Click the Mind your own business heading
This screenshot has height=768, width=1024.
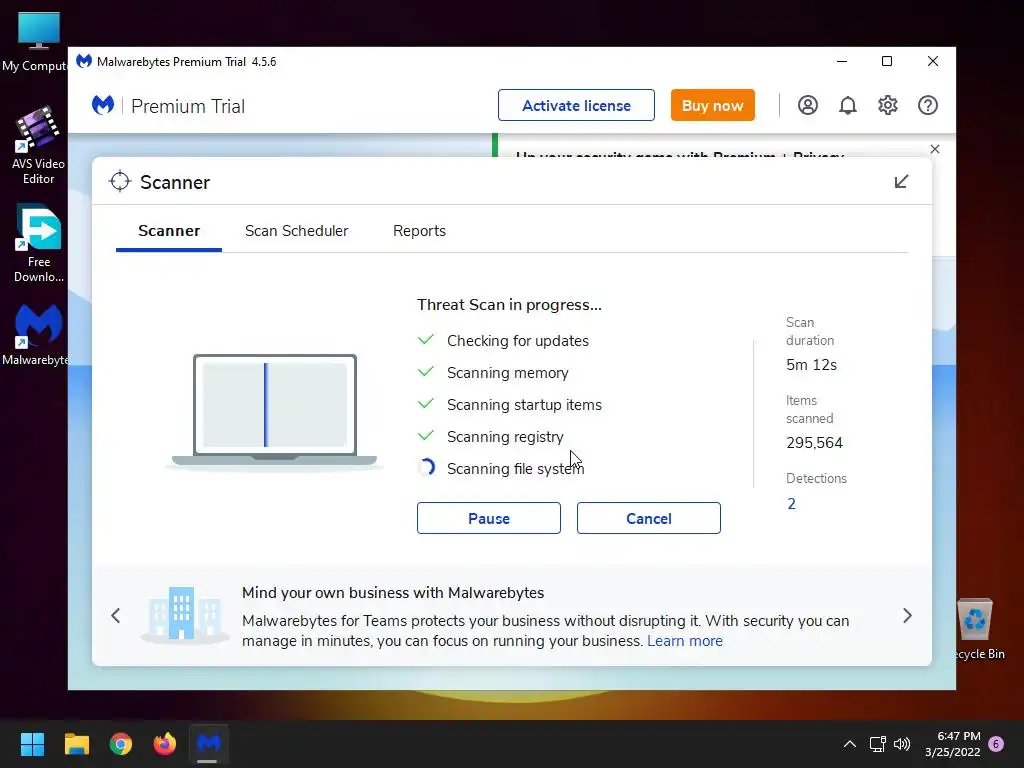(392, 592)
